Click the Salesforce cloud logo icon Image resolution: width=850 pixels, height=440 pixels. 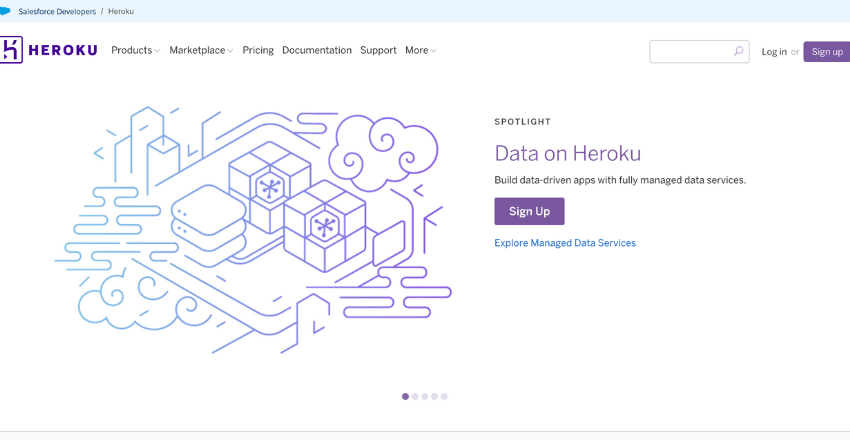coord(5,11)
